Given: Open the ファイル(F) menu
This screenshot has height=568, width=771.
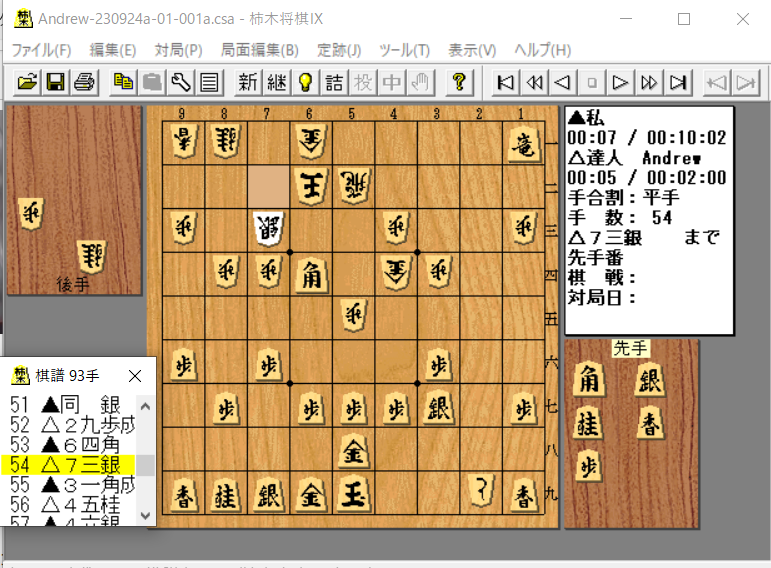Looking at the screenshot, I should point(41,50).
